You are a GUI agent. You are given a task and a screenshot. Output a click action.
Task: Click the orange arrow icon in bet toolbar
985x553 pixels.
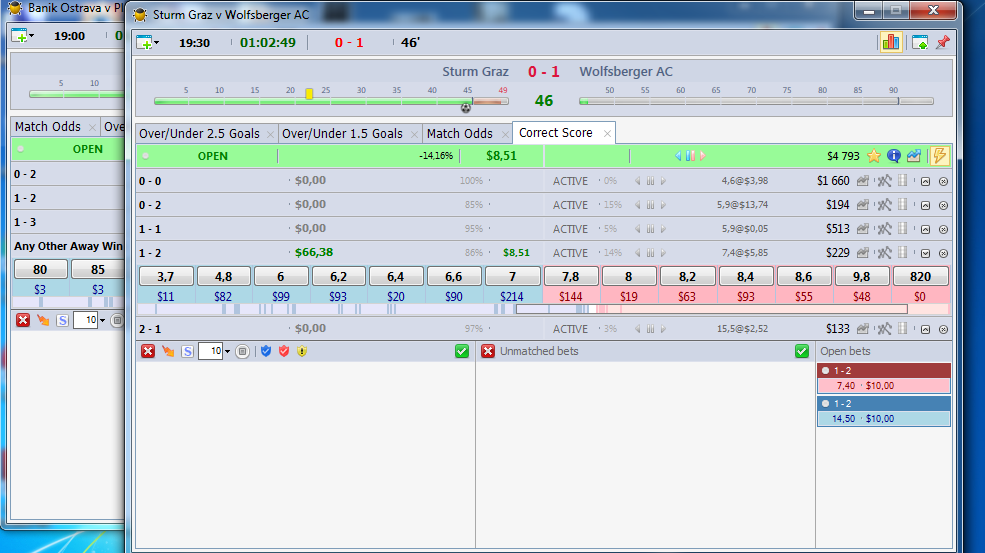pyautogui.click(x=168, y=351)
